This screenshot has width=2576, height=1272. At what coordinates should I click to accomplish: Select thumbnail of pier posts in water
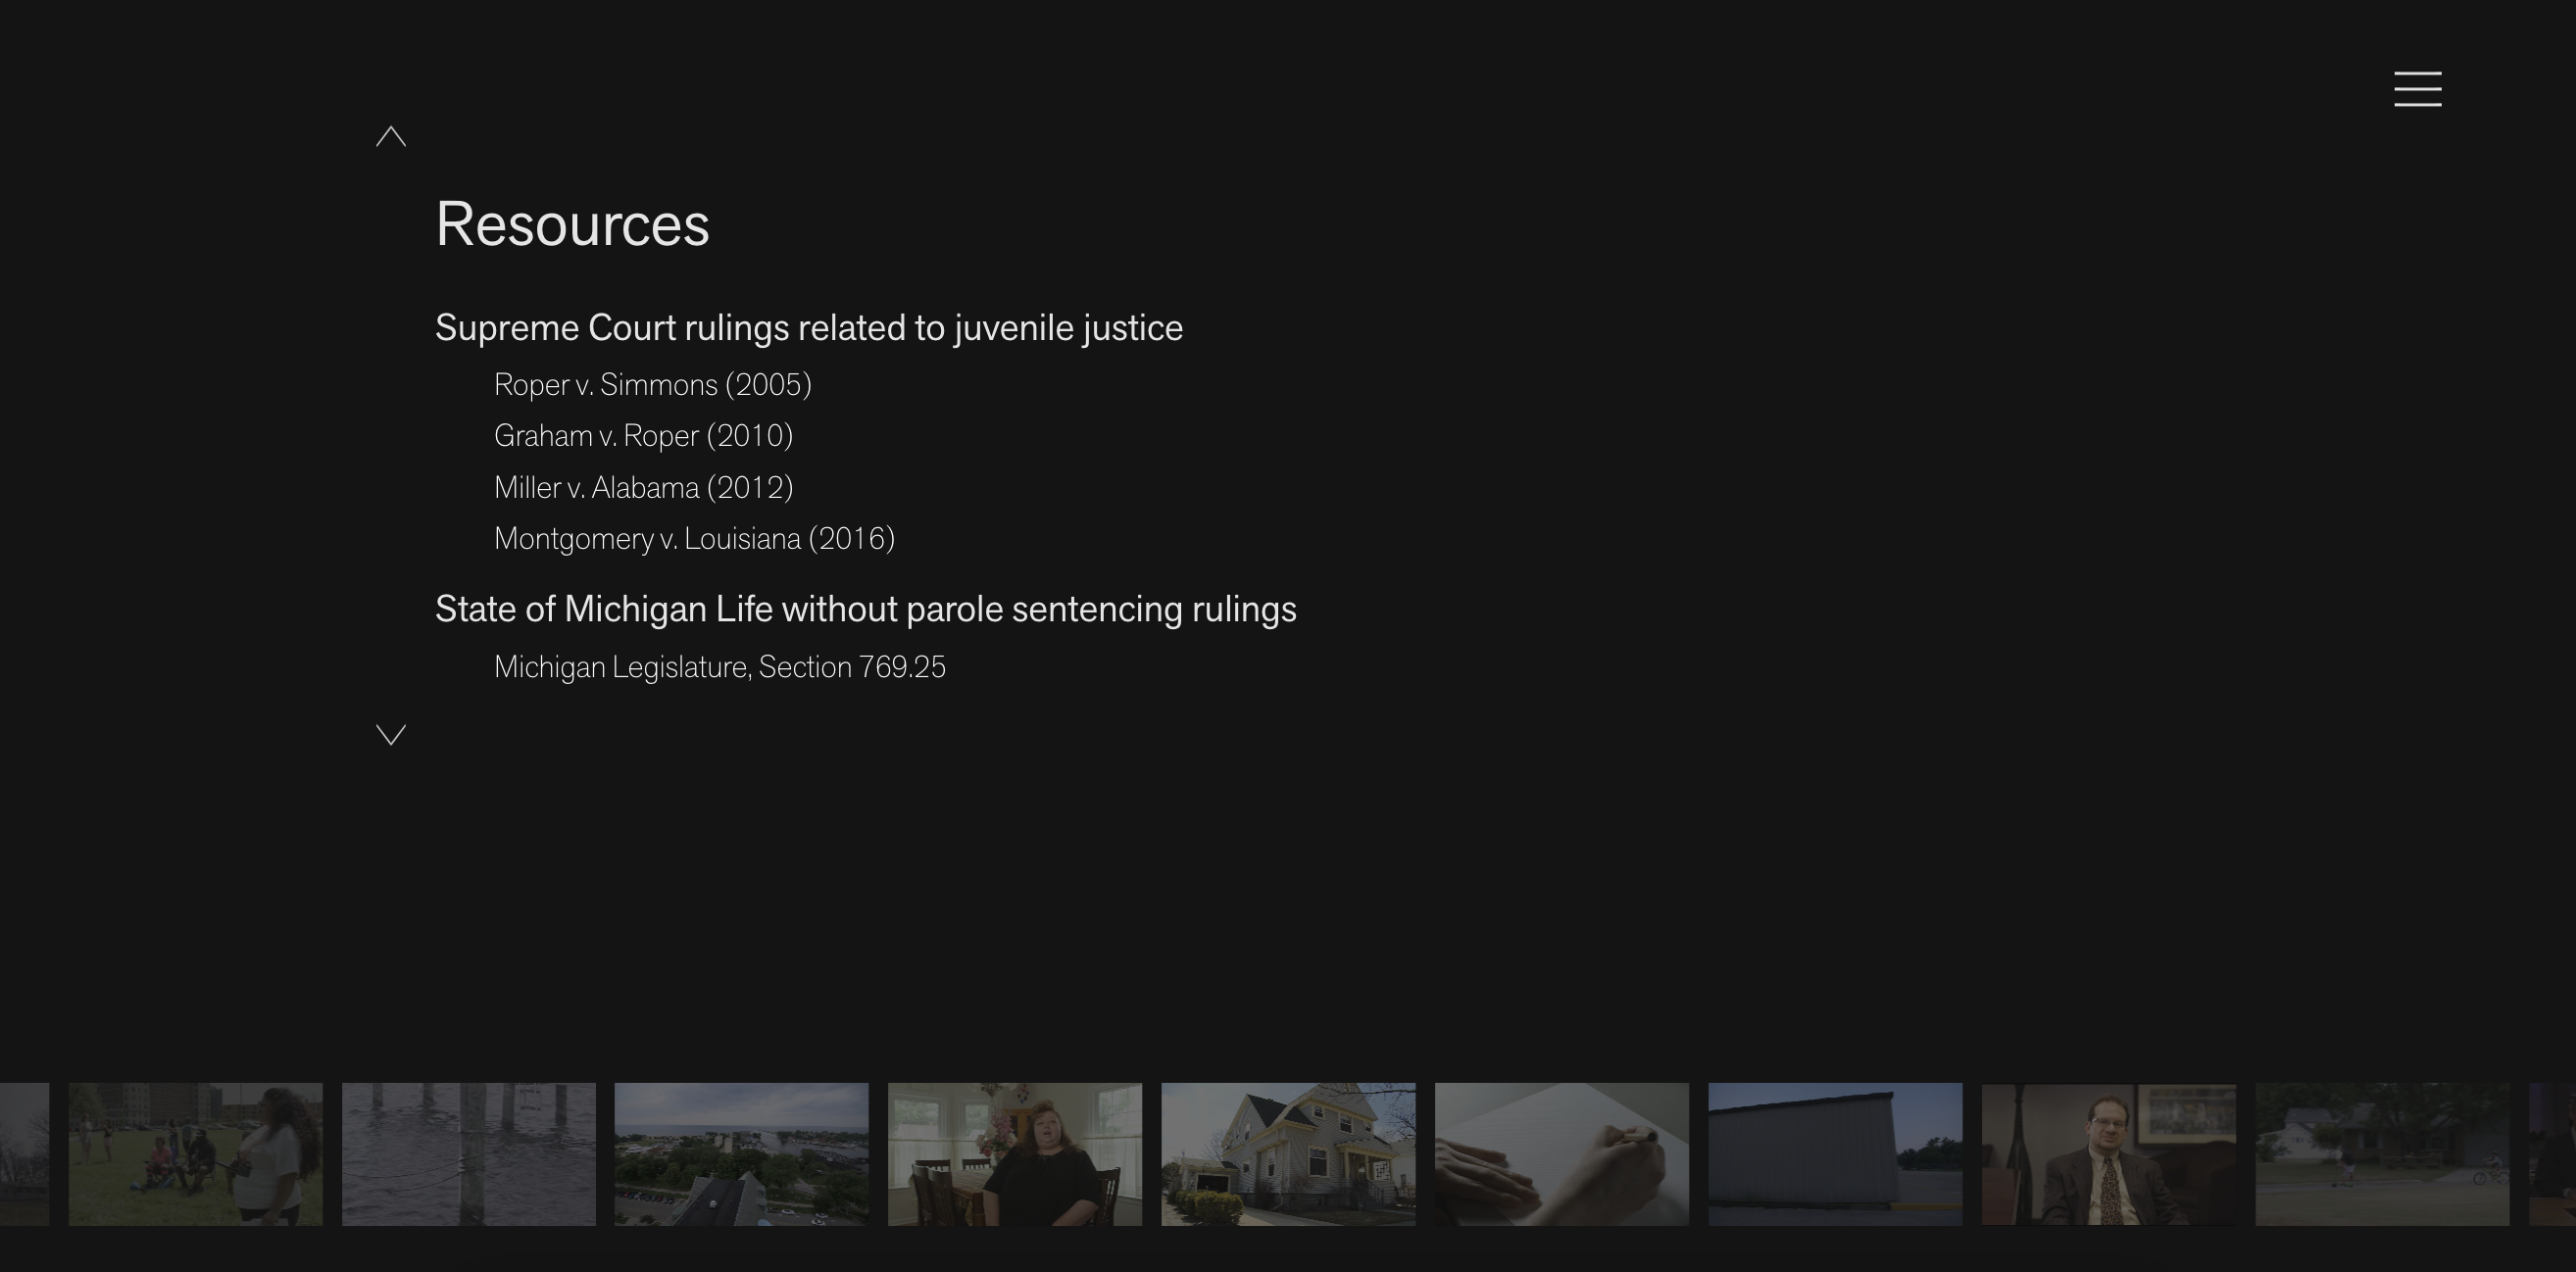469,1154
